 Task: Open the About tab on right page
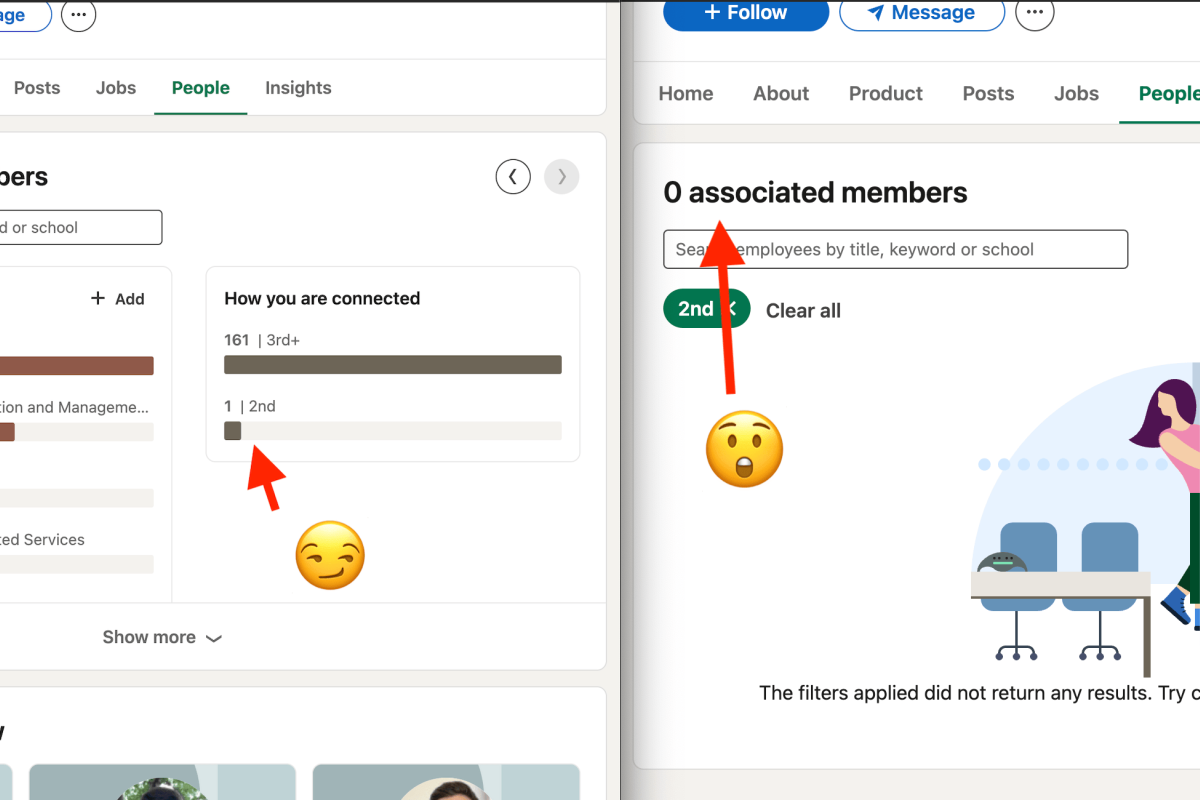(x=781, y=93)
